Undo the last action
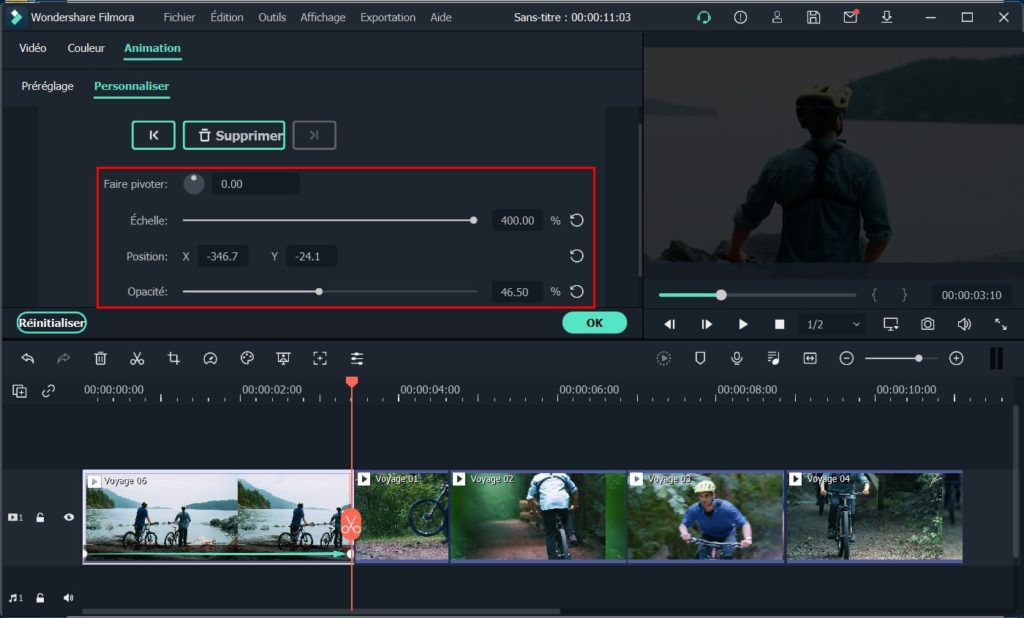 click(x=27, y=358)
